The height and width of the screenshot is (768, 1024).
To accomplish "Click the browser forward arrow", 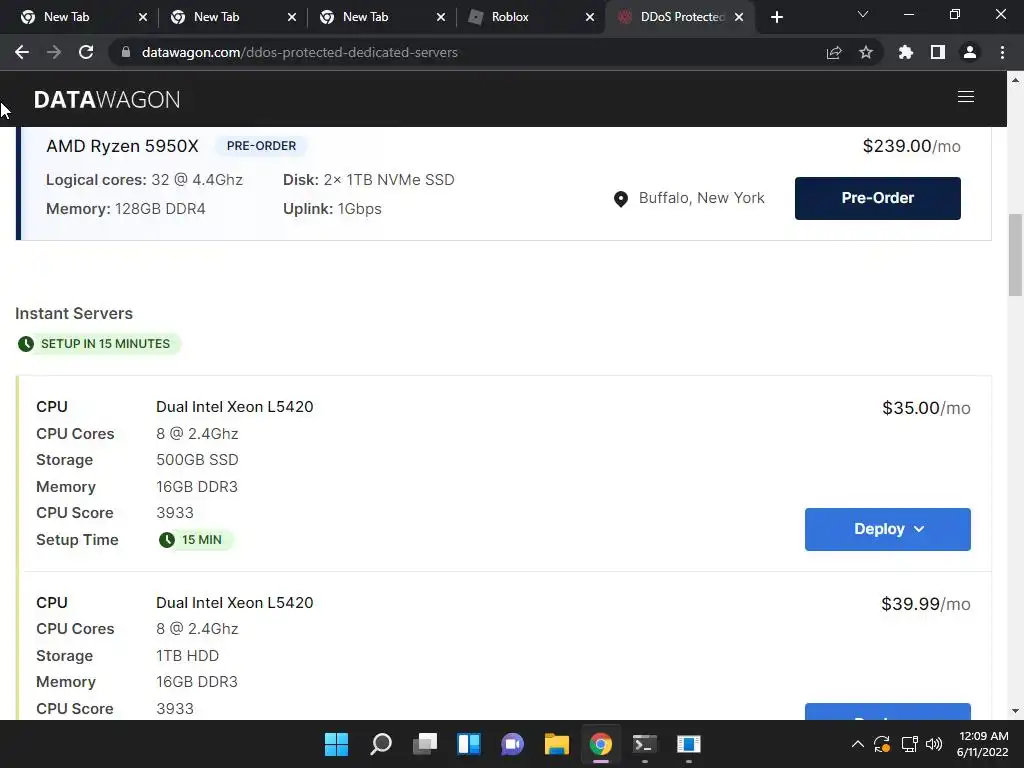I will (54, 52).
